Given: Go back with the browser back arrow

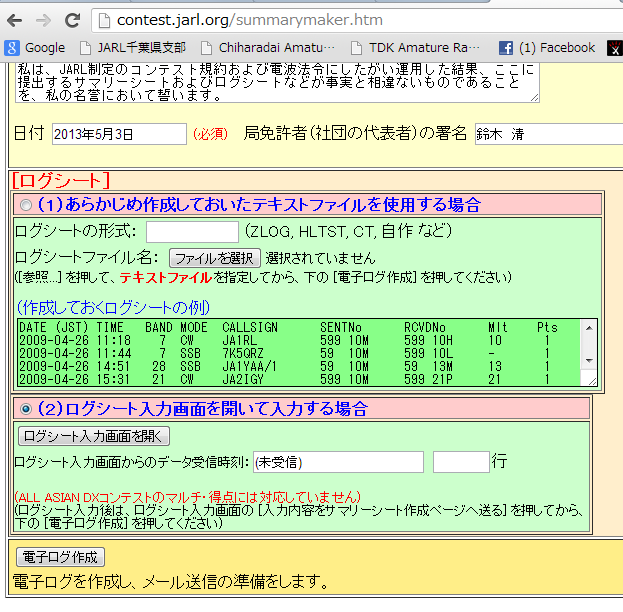Looking at the screenshot, I should [15, 20].
